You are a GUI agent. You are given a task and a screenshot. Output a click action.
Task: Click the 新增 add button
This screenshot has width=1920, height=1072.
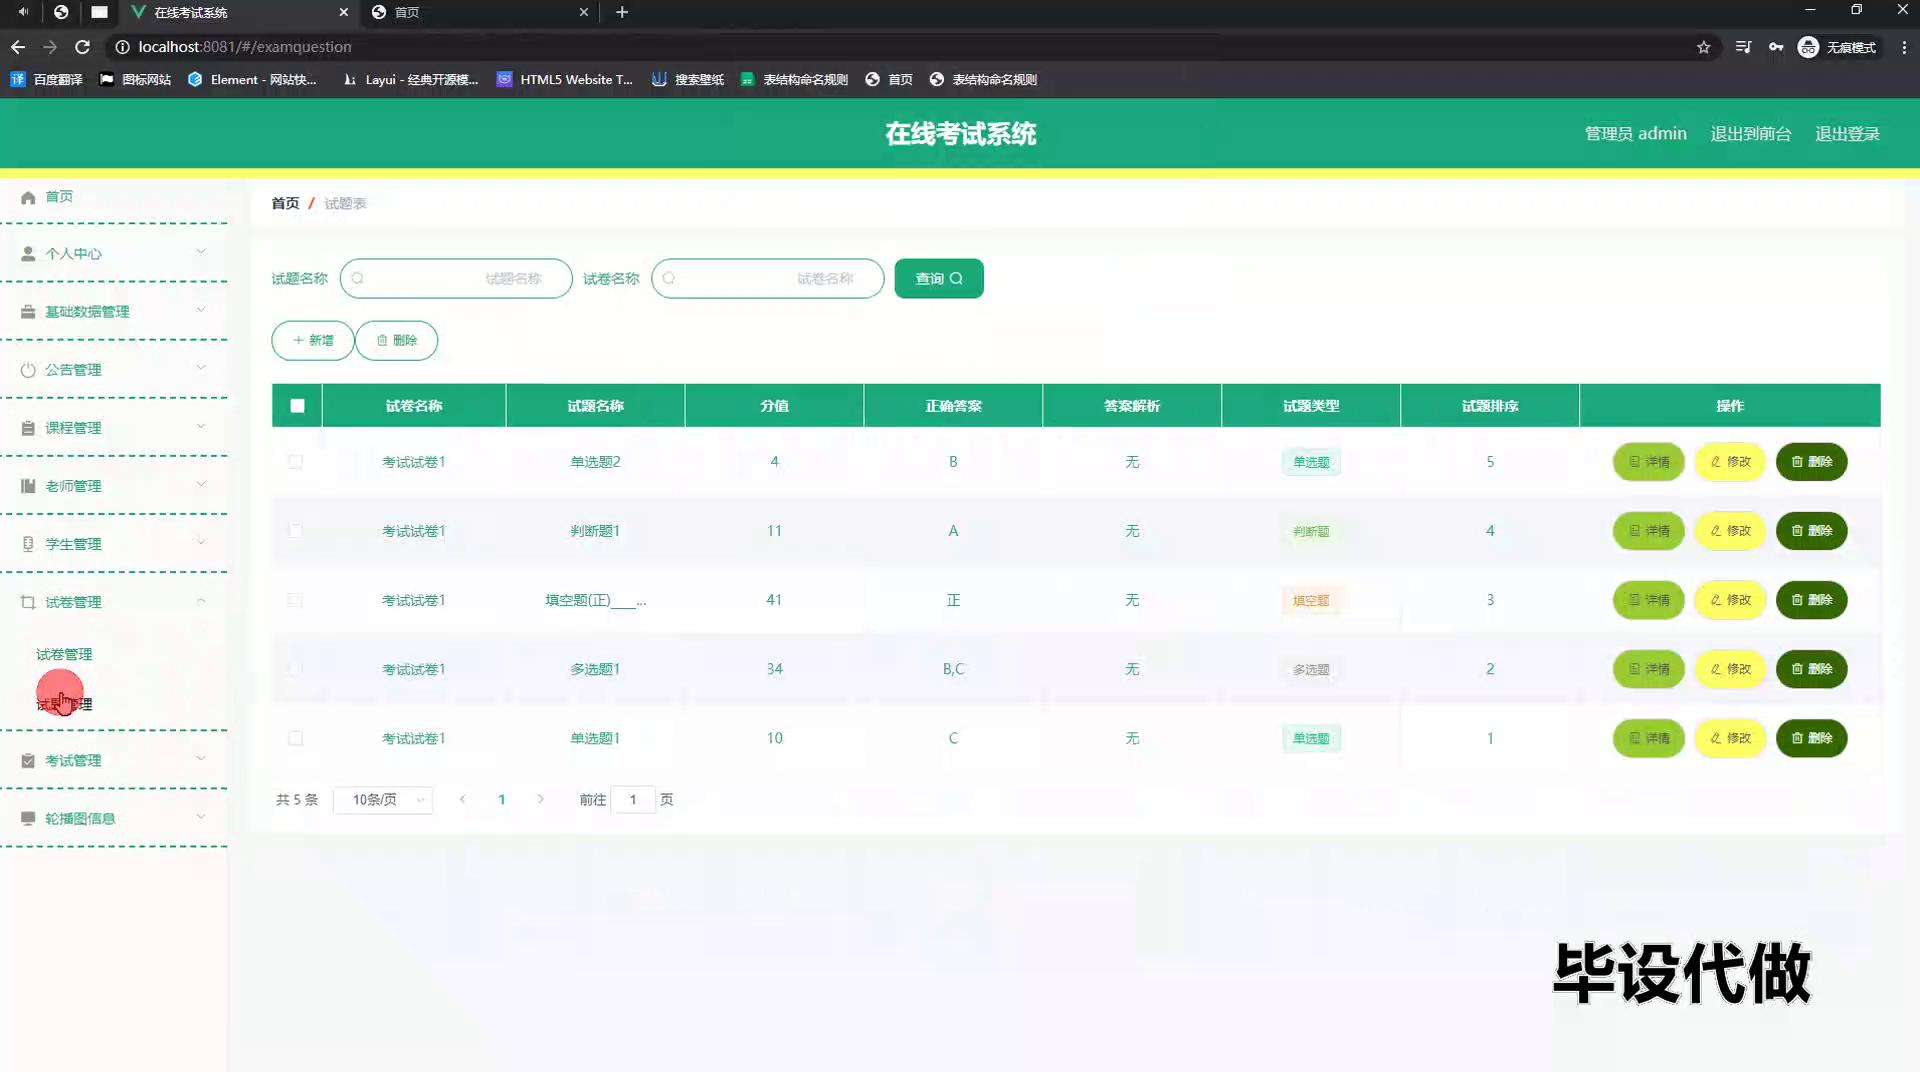[x=313, y=341]
